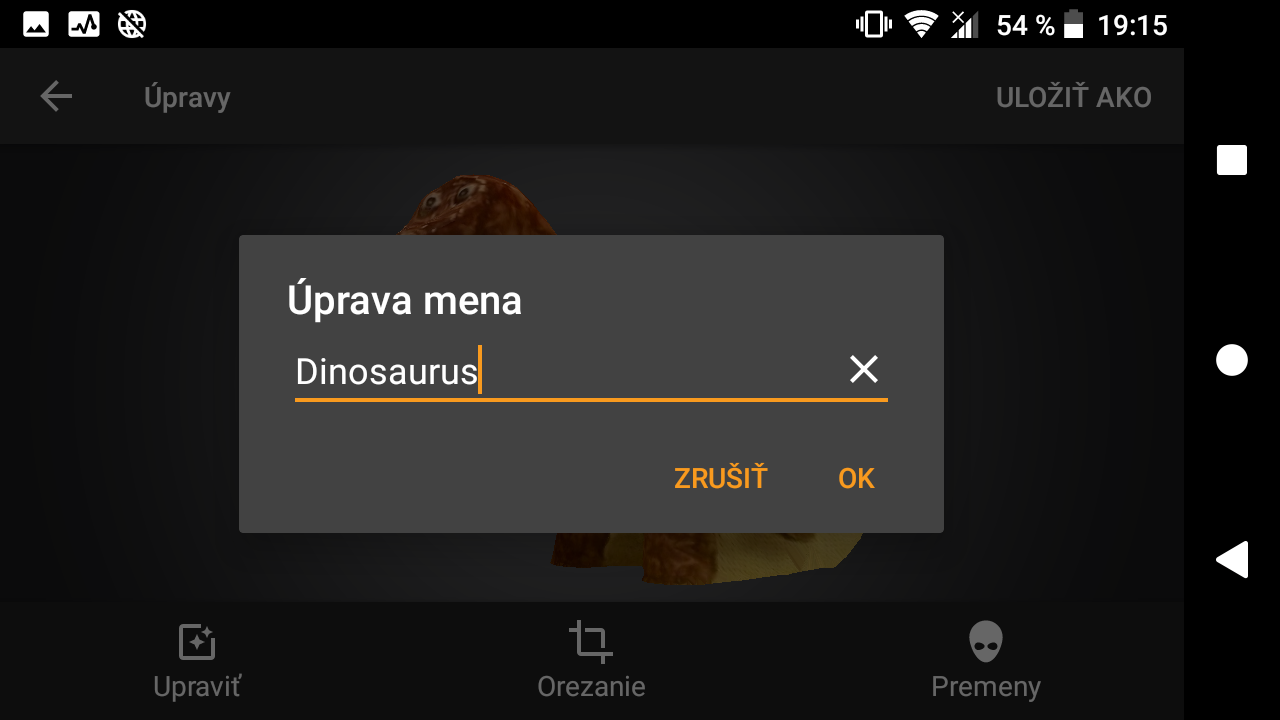Screen dimensions: 1280x720
Task: Switch to the Premeny tab label
Action: tap(986, 687)
